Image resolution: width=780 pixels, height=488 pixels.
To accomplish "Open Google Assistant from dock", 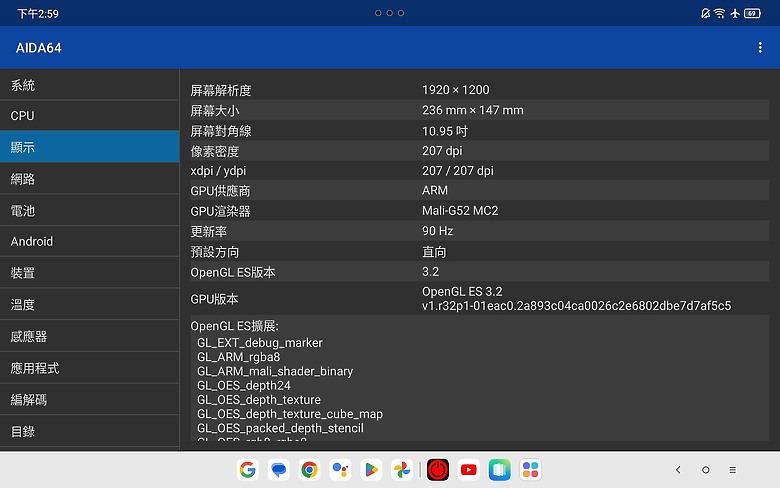I will pos(340,470).
